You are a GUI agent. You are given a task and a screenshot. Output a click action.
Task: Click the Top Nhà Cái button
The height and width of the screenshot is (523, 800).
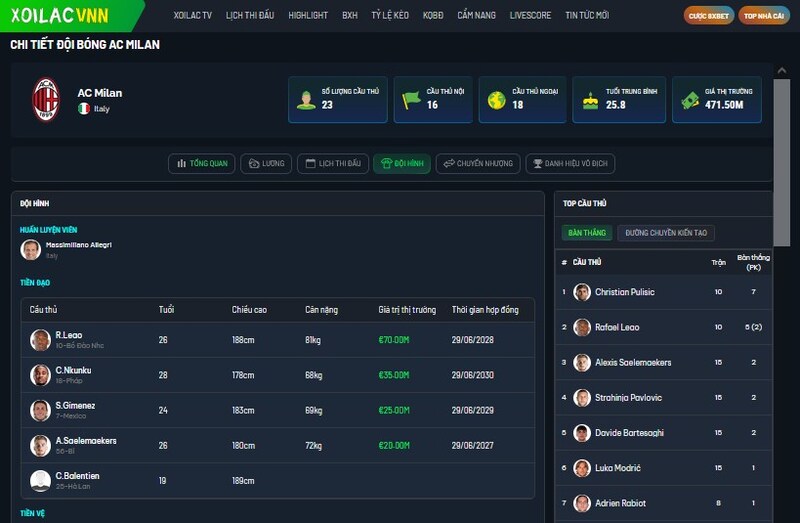(763, 16)
